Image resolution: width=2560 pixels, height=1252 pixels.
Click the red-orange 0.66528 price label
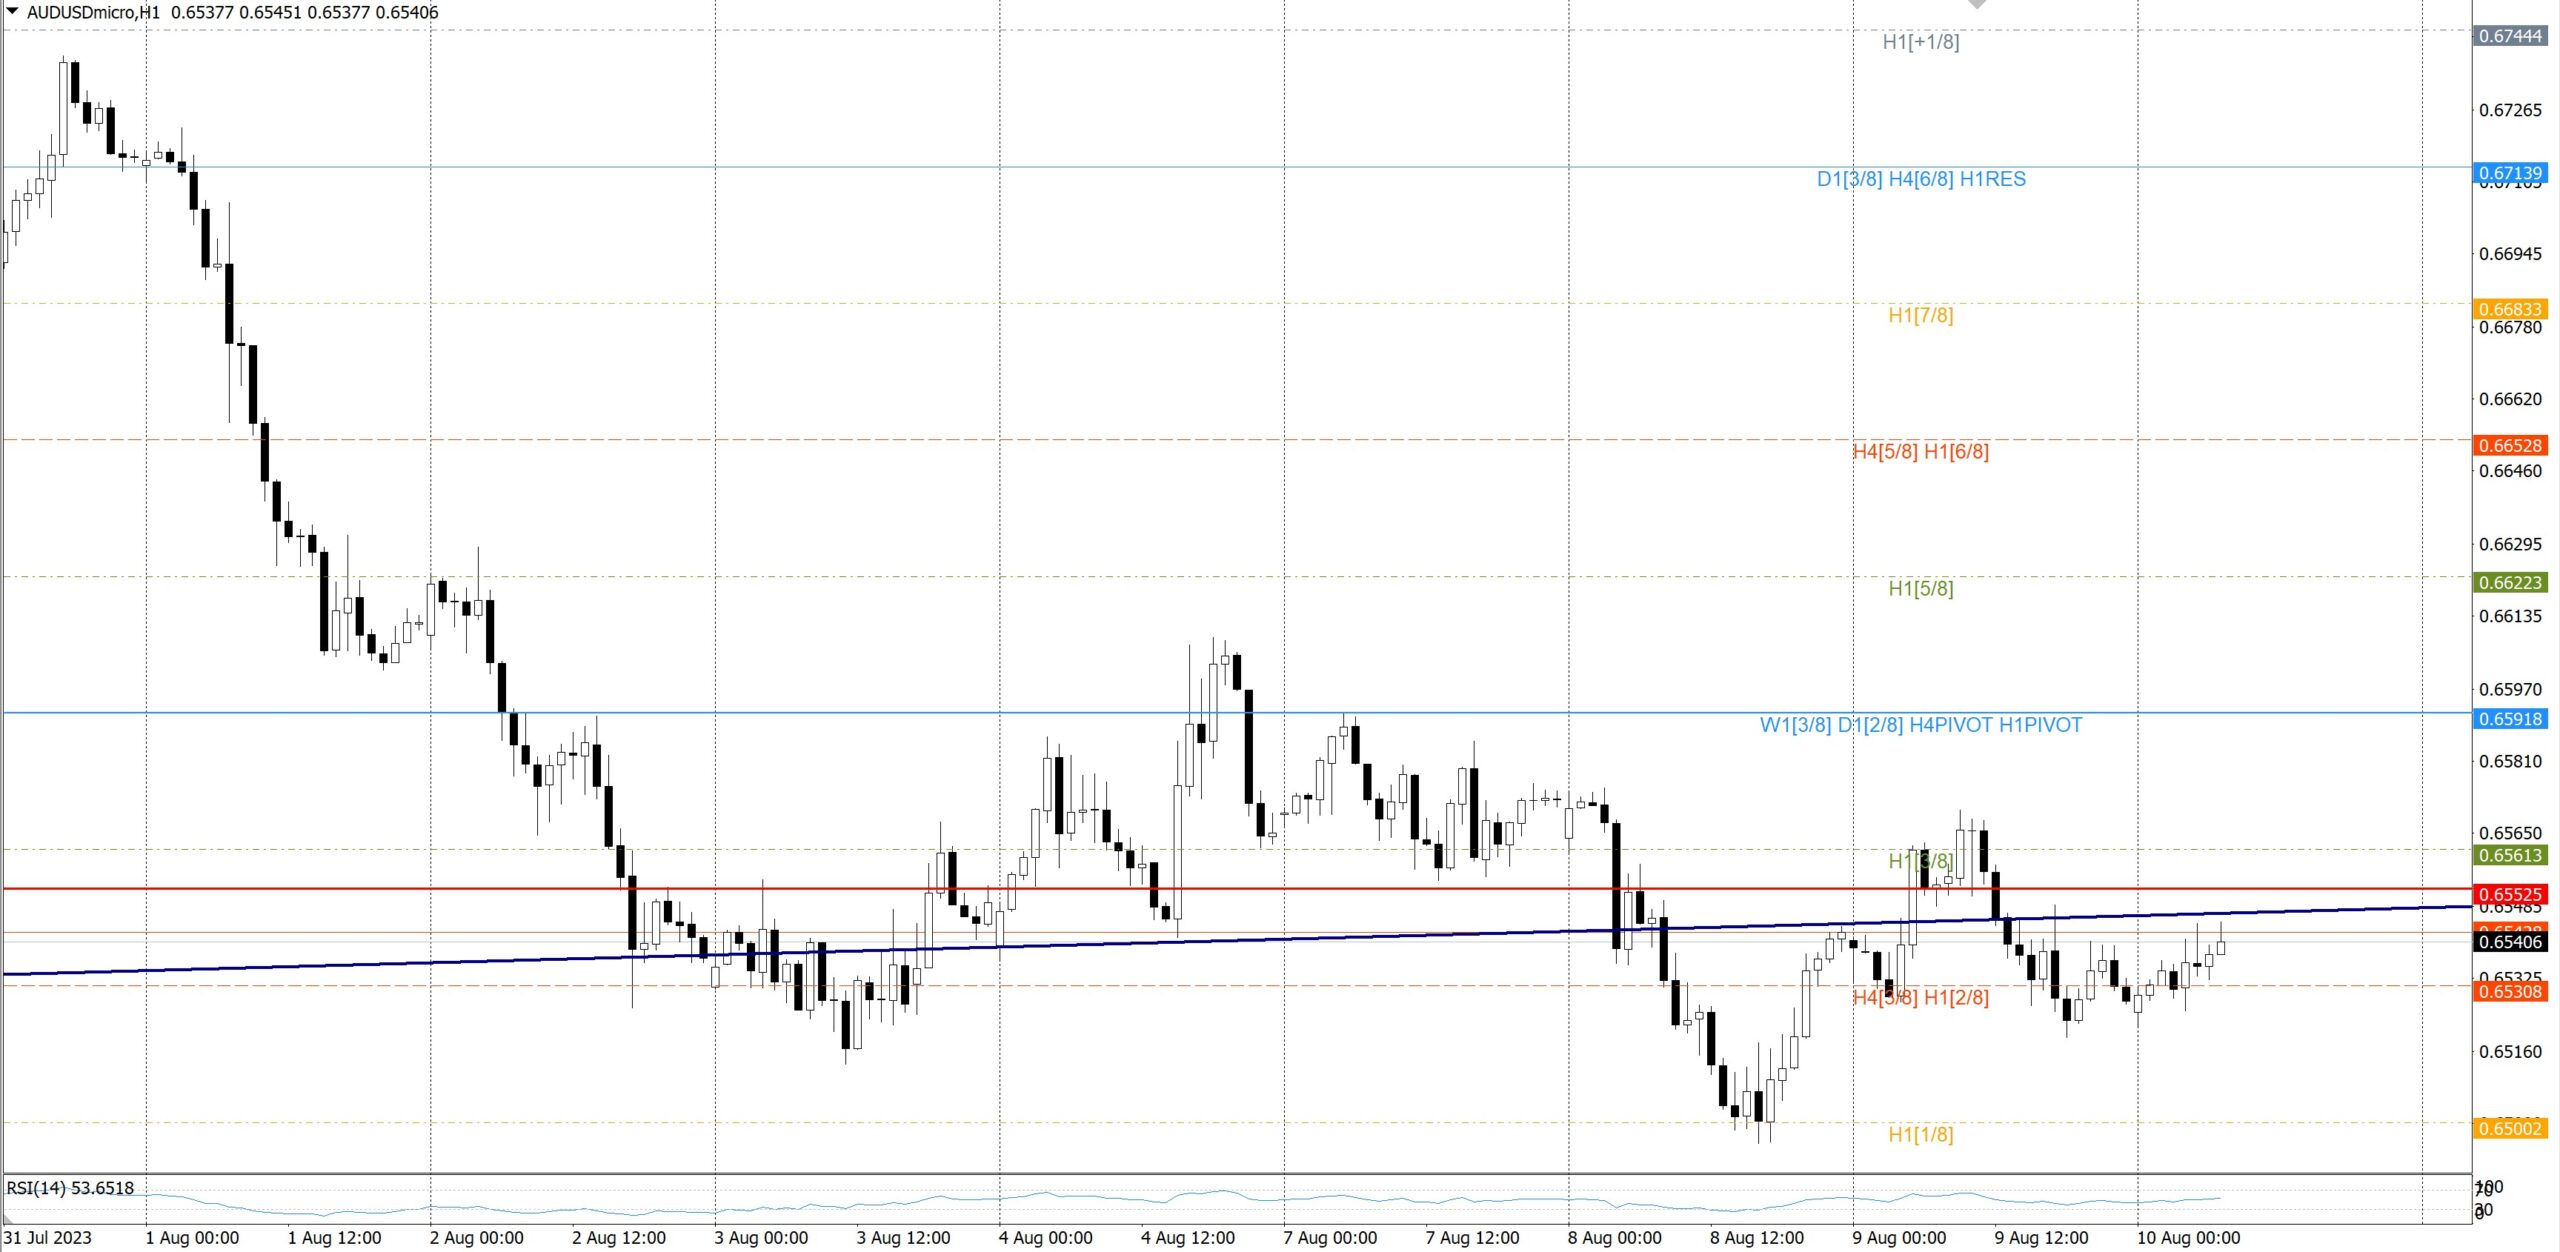(2510, 445)
